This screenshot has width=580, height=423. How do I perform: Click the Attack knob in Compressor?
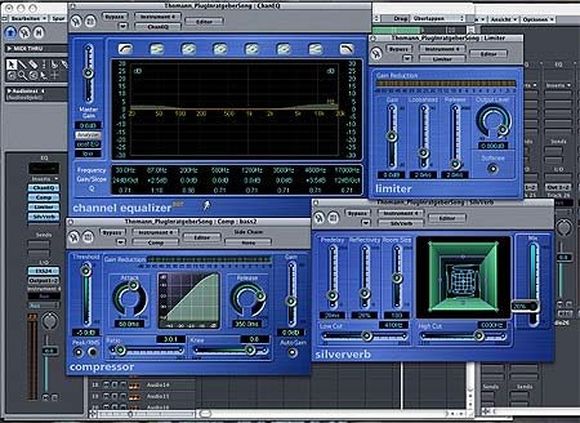pos(130,297)
